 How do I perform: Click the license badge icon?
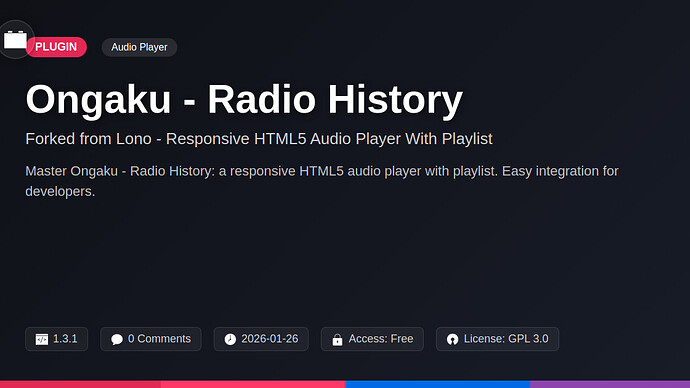tap(452, 339)
